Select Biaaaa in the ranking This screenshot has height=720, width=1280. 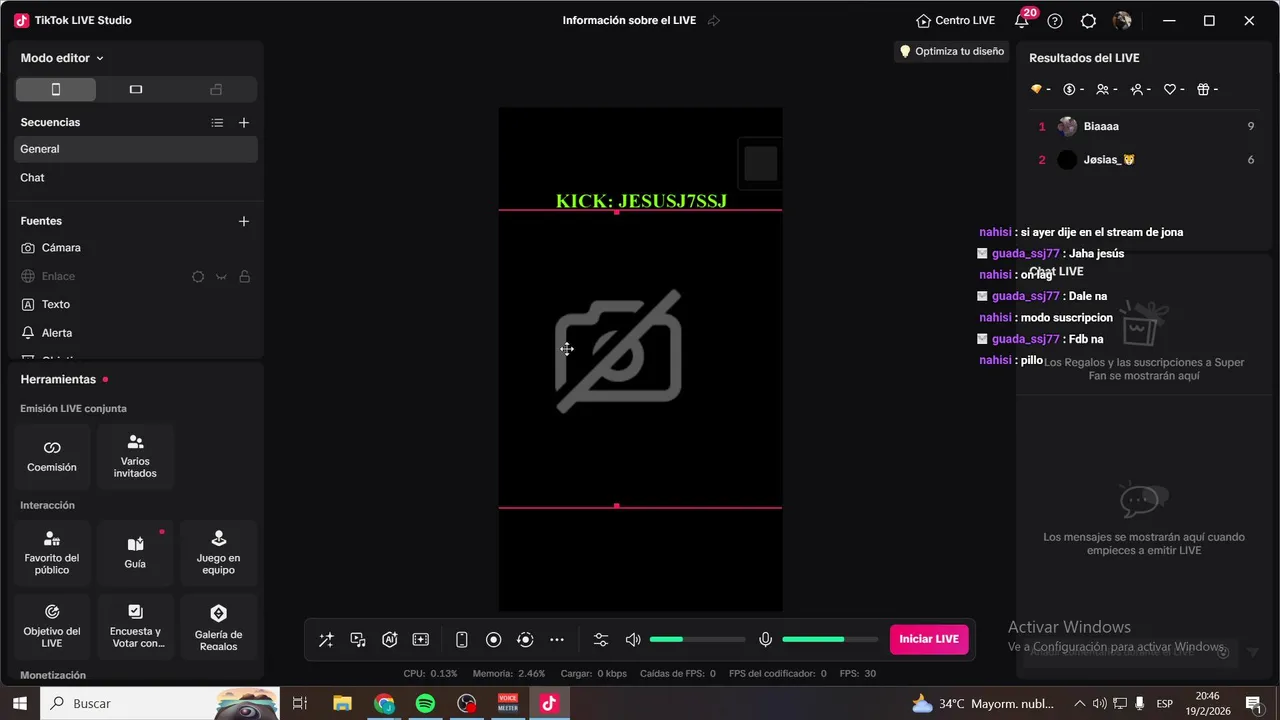[x=1146, y=127]
